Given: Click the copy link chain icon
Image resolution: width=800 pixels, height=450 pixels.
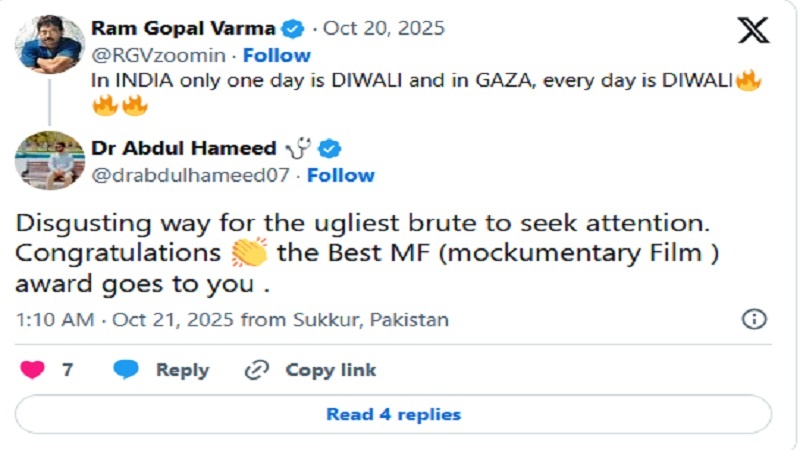Looking at the screenshot, I should (x=257, y=370).
